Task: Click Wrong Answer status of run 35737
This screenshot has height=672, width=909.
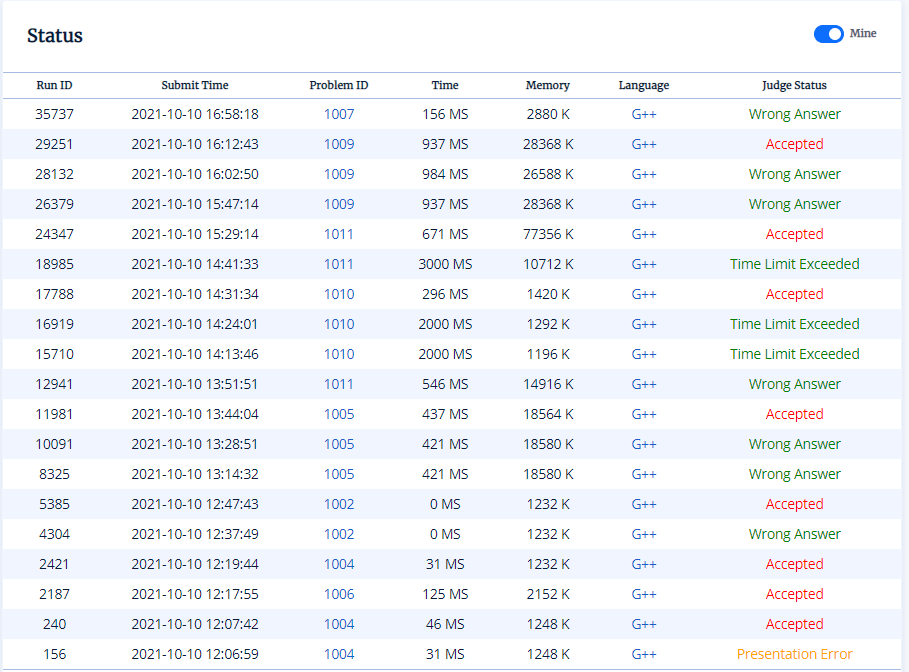Action: tap(794, 114)
